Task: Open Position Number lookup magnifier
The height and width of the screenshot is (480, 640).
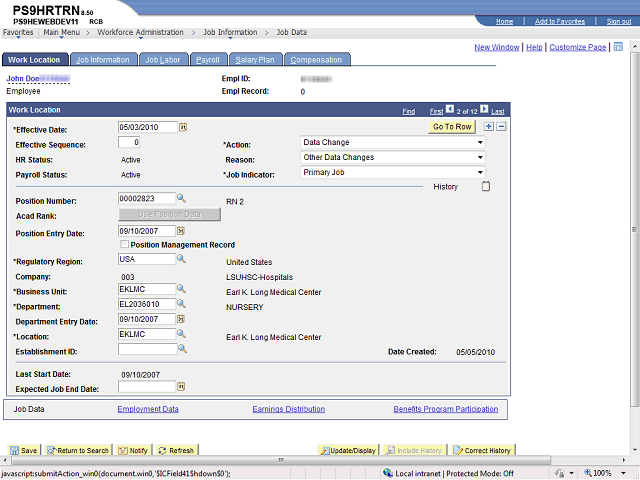Action: 181,198
